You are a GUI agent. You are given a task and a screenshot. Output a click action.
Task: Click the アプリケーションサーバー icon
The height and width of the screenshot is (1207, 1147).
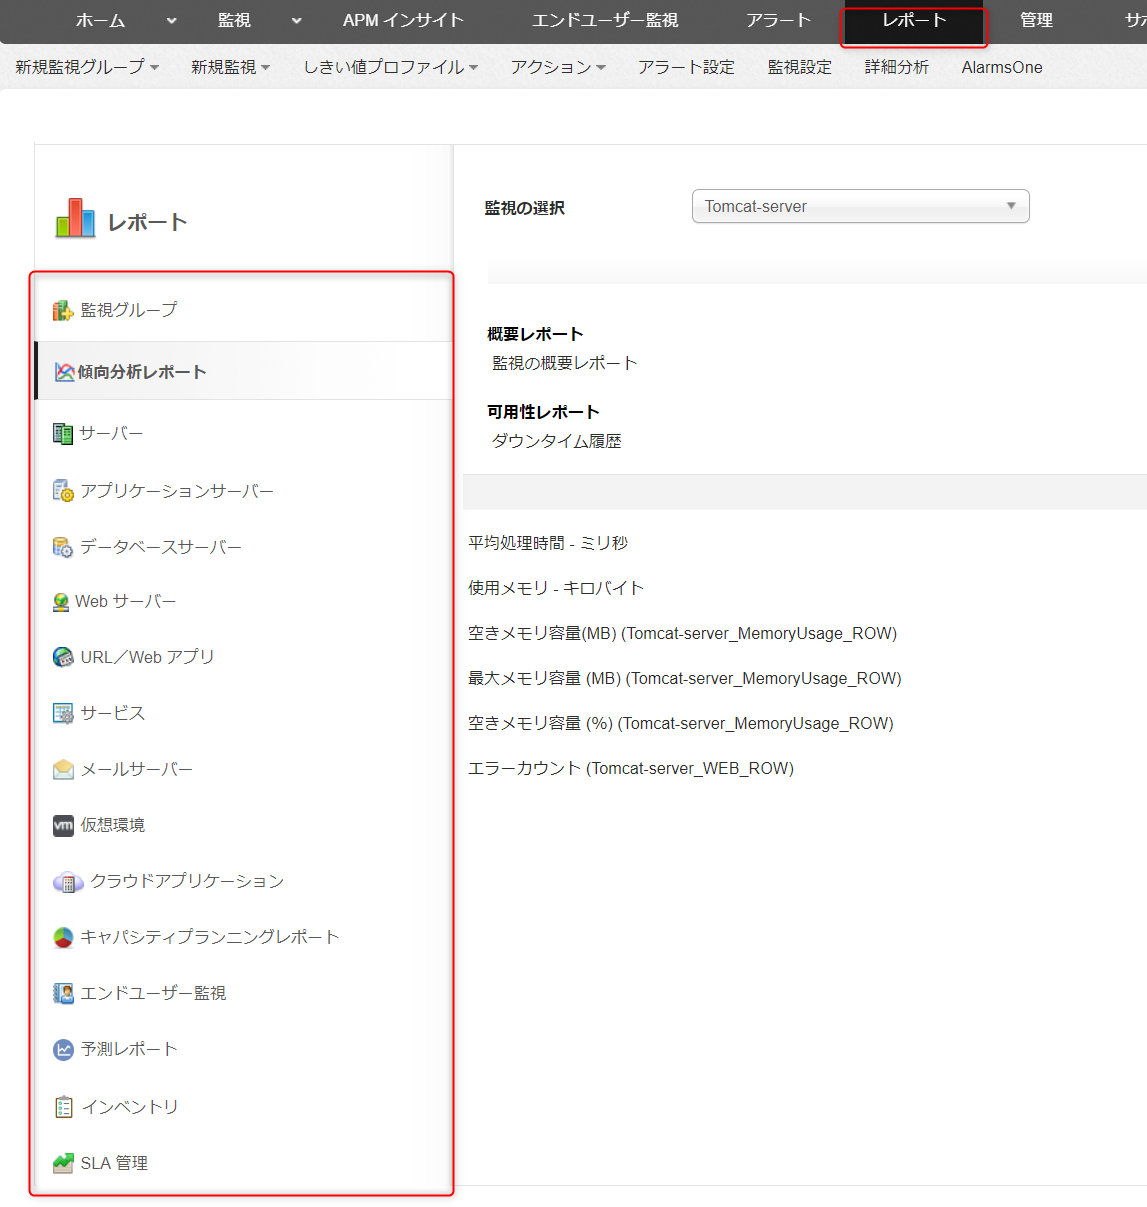coord(63,491)
